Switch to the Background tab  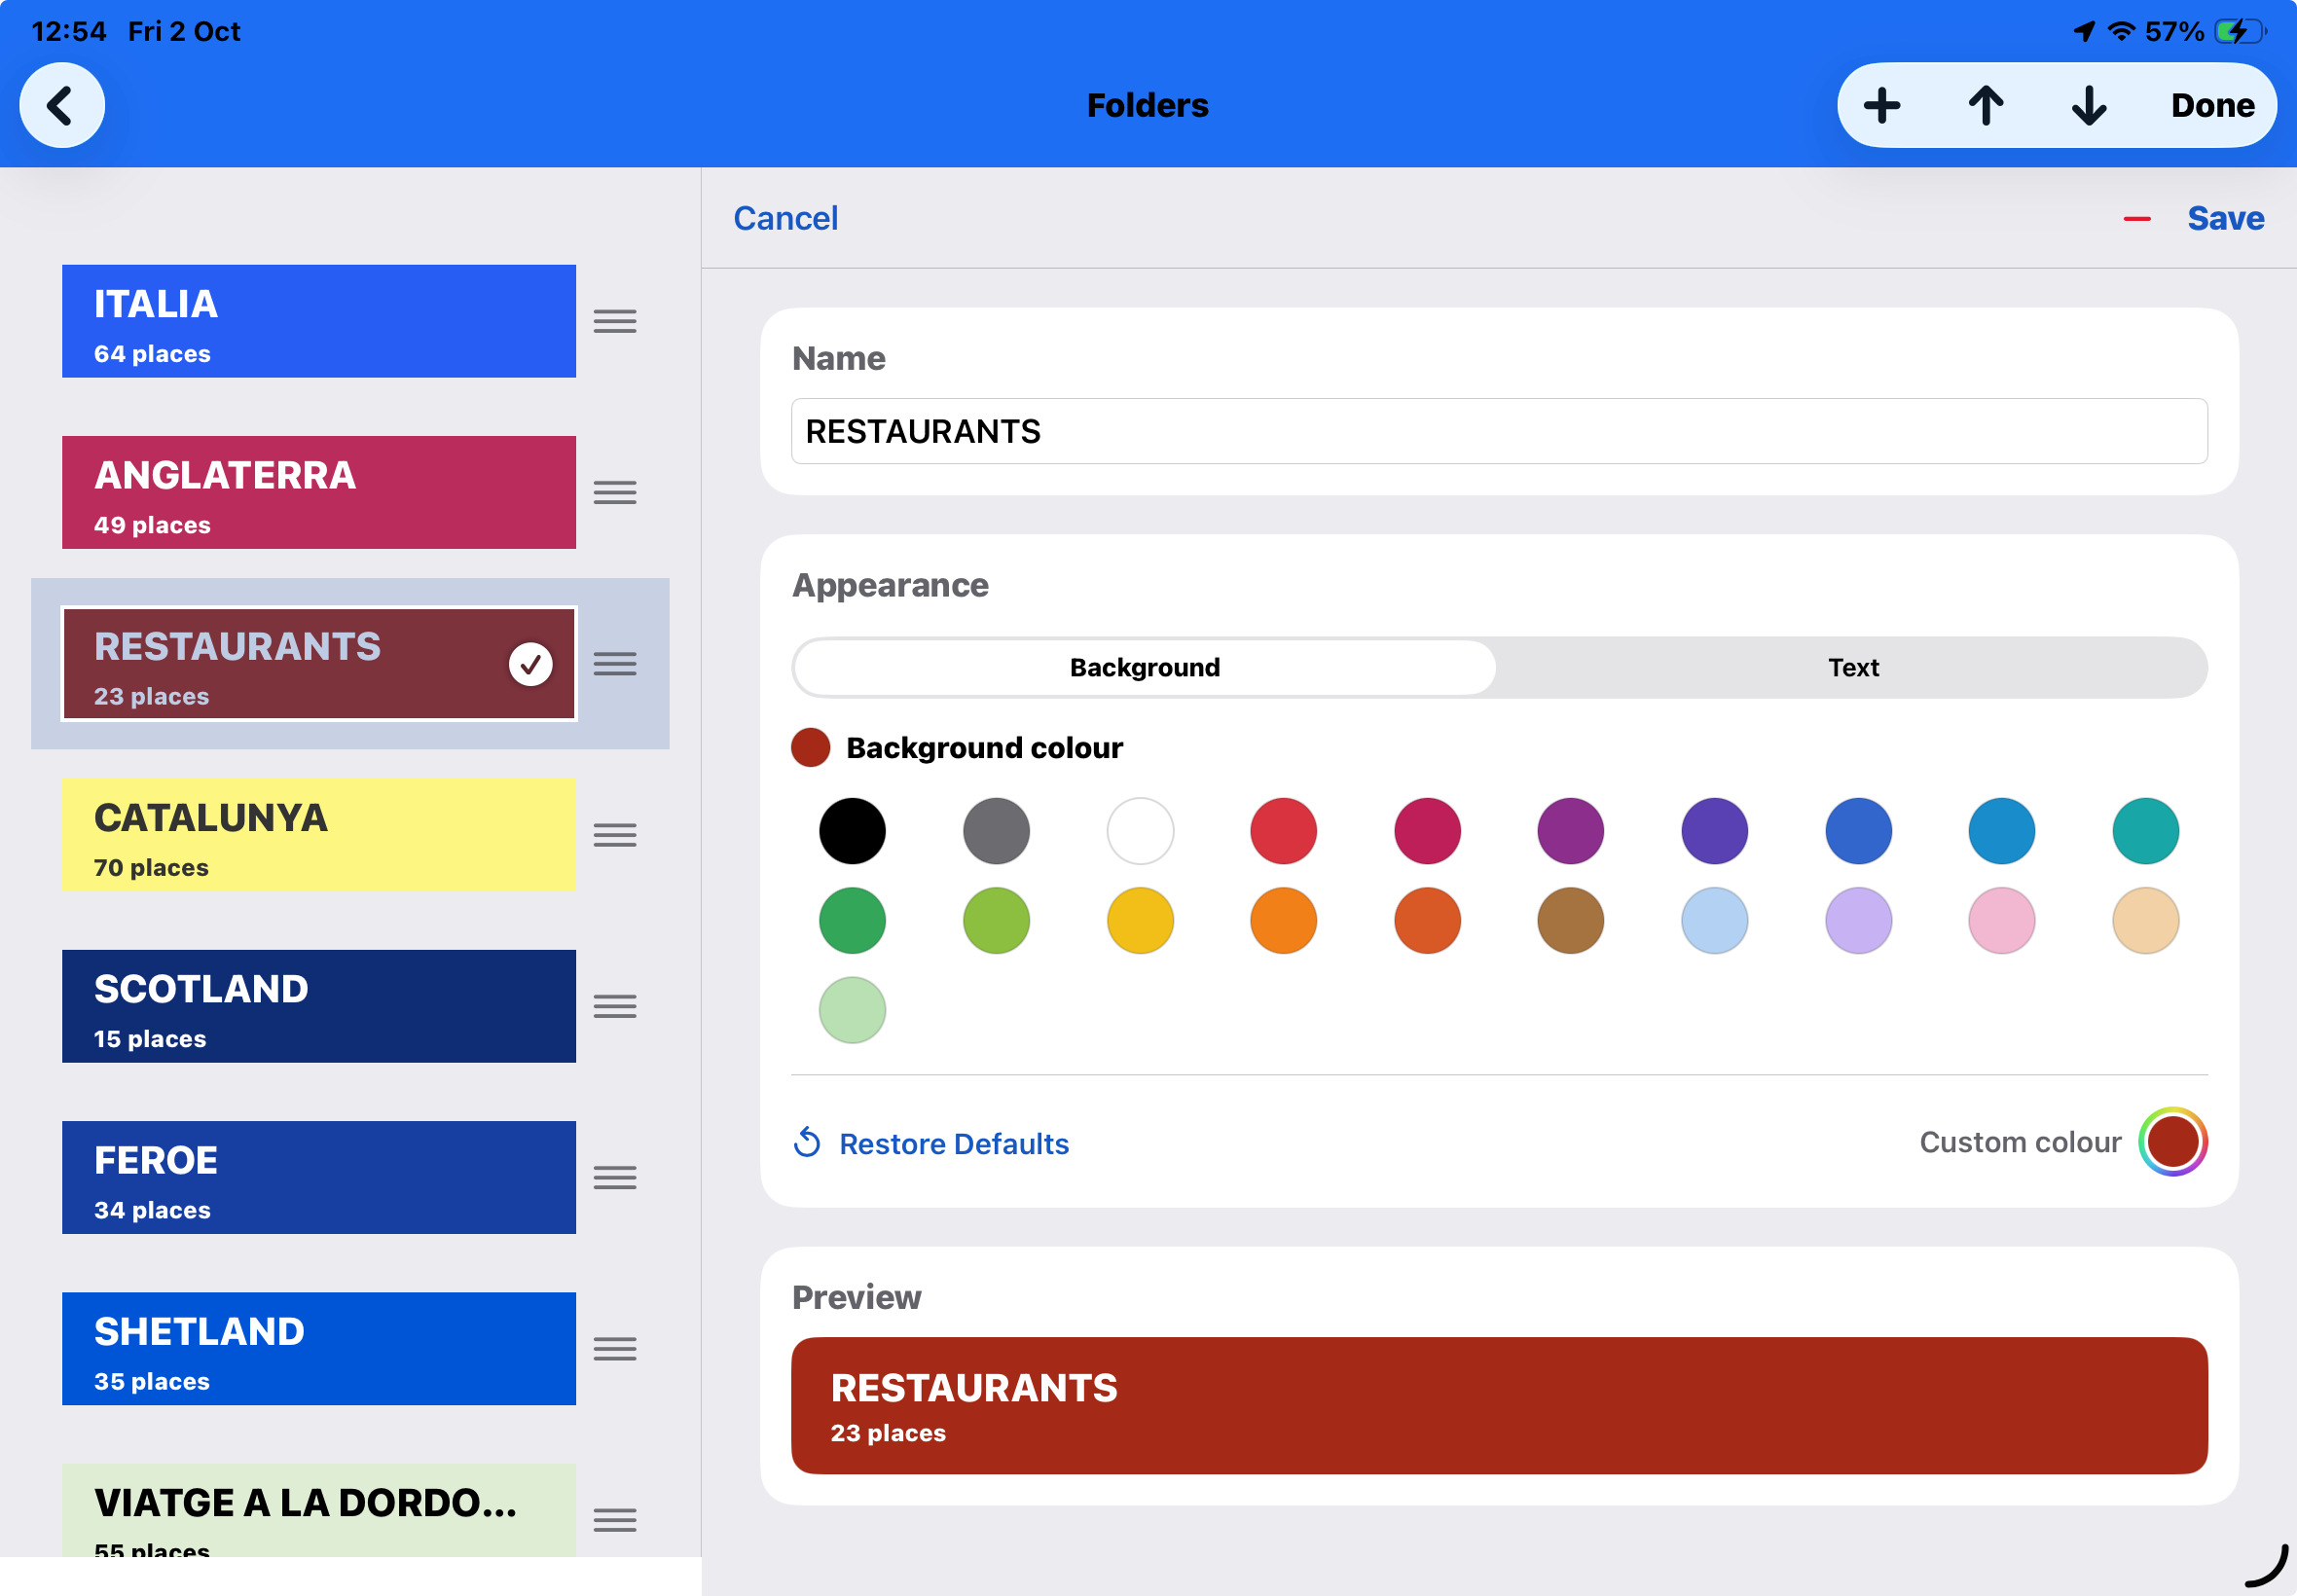(1145, 667)
